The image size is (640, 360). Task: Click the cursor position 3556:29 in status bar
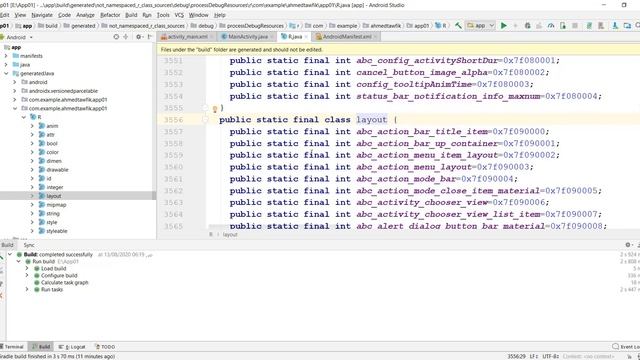[517, 356]
